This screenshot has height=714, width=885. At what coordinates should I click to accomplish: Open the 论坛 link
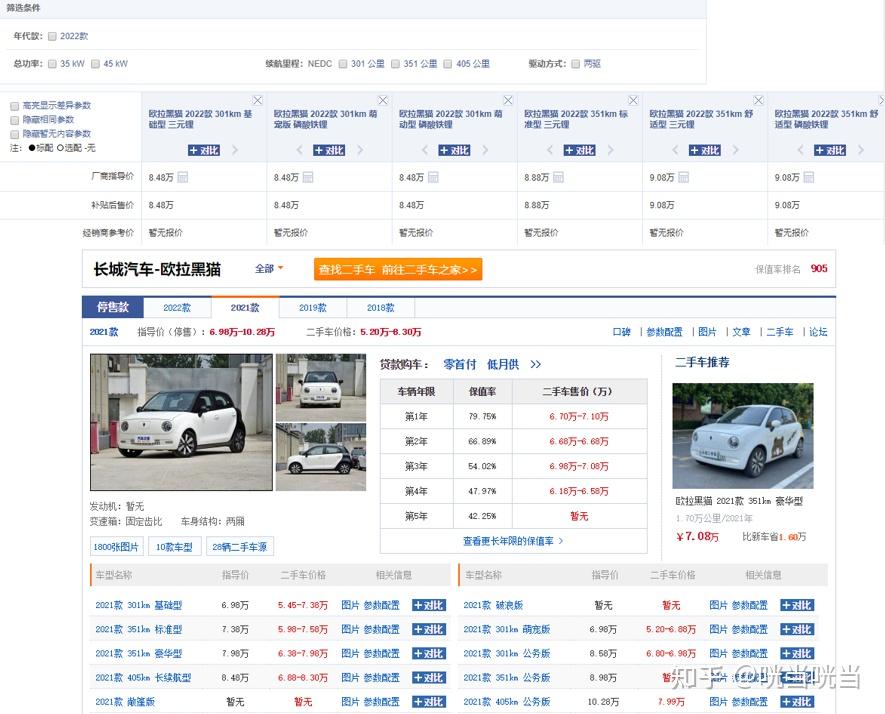tap(818, 332)
